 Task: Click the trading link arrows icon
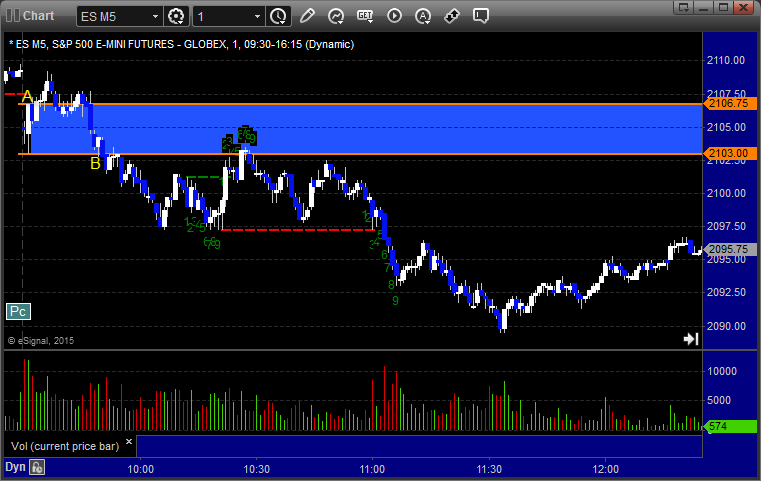point(452,16)
